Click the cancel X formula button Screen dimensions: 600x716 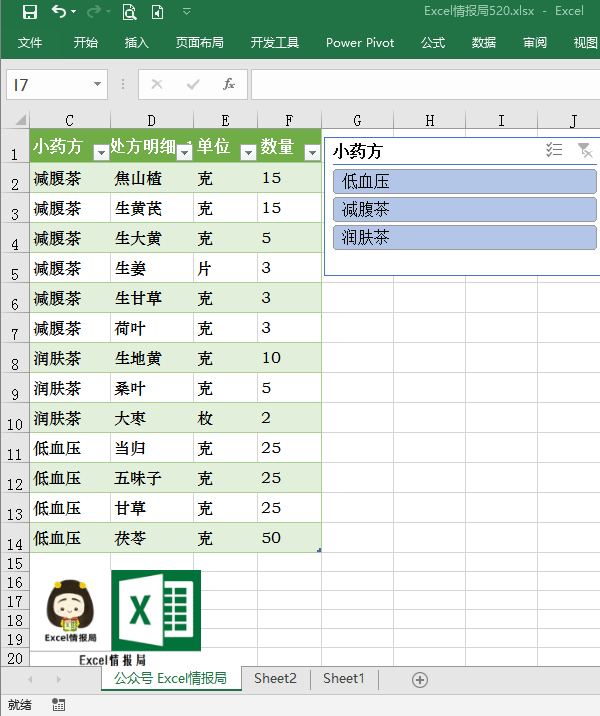(x=157, y=84)
